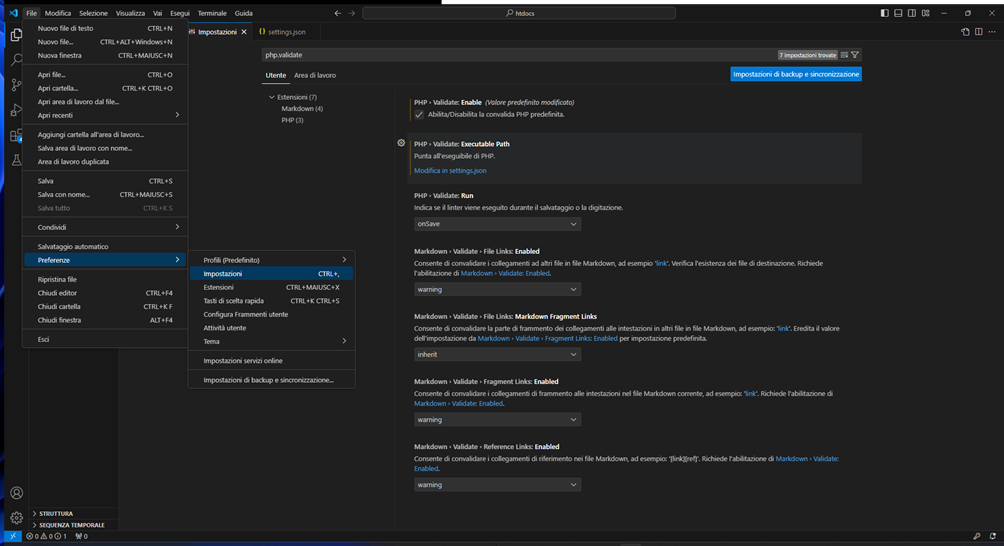This screenshot has height=546, width=1004.
Task: Click the htdocs command center search box
Action: (x=519, y=13)
